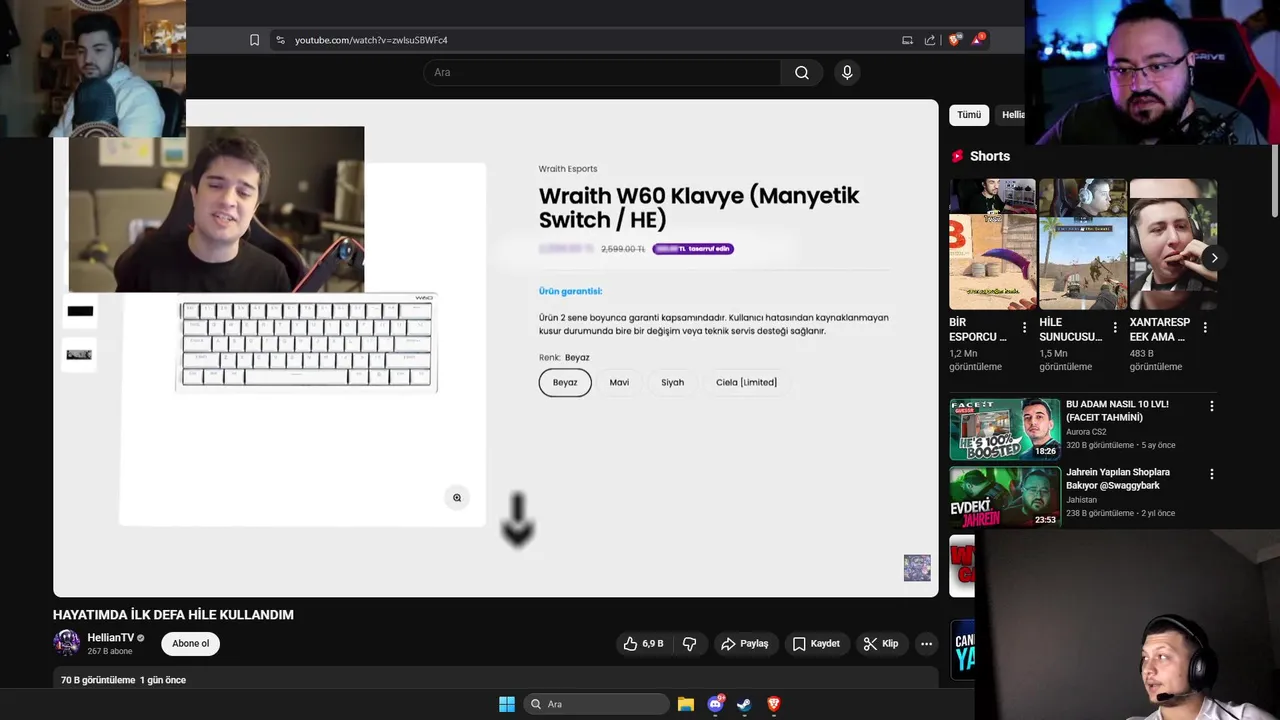Screen dimensions: 1280x720
Task: Open Brave Rewards triangle icon
Action: pyautogui.click(x=978, y=39)
